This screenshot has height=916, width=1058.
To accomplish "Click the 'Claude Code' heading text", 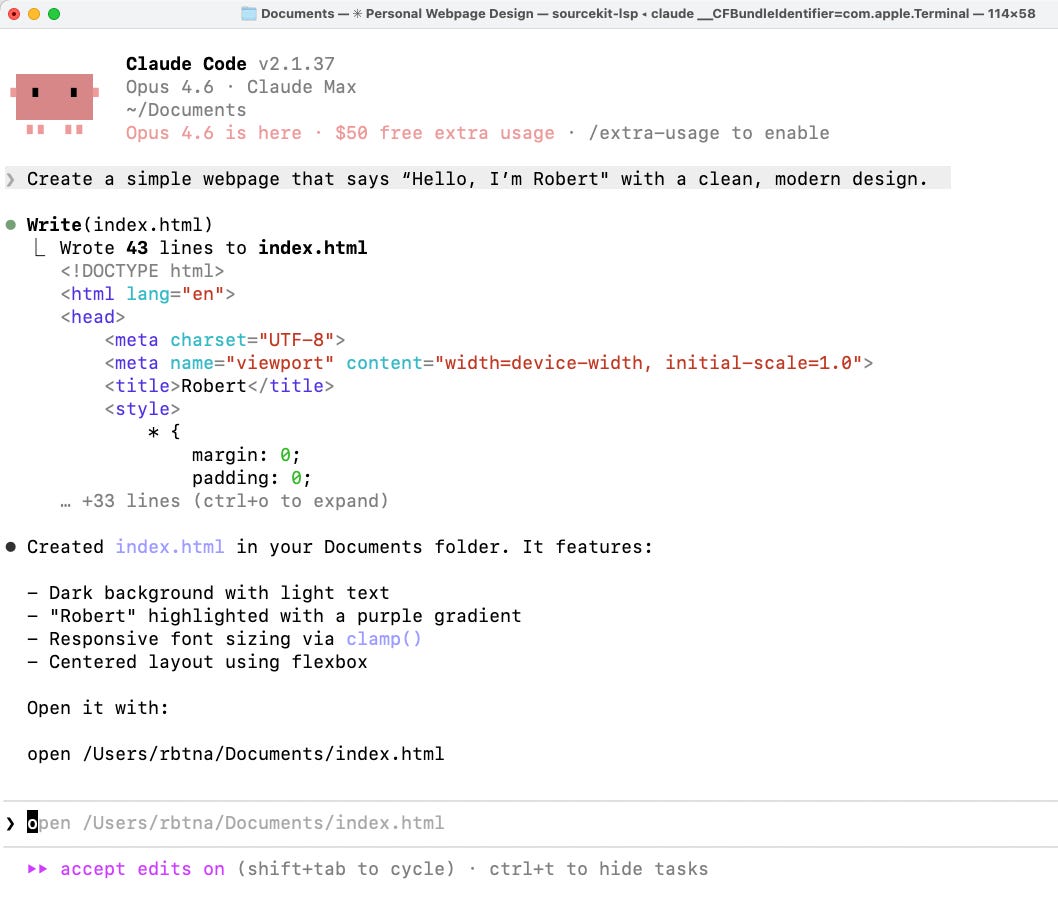I will click(186, 64).
